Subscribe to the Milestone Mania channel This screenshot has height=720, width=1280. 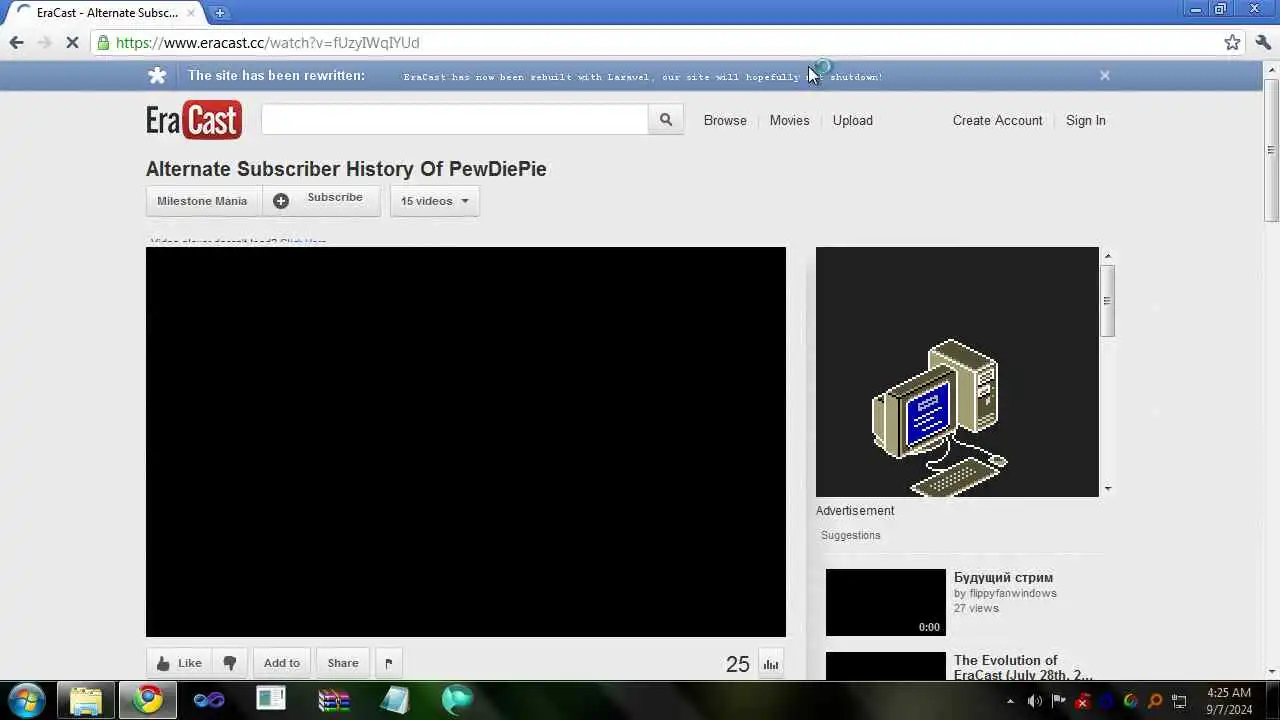[321, 200]
